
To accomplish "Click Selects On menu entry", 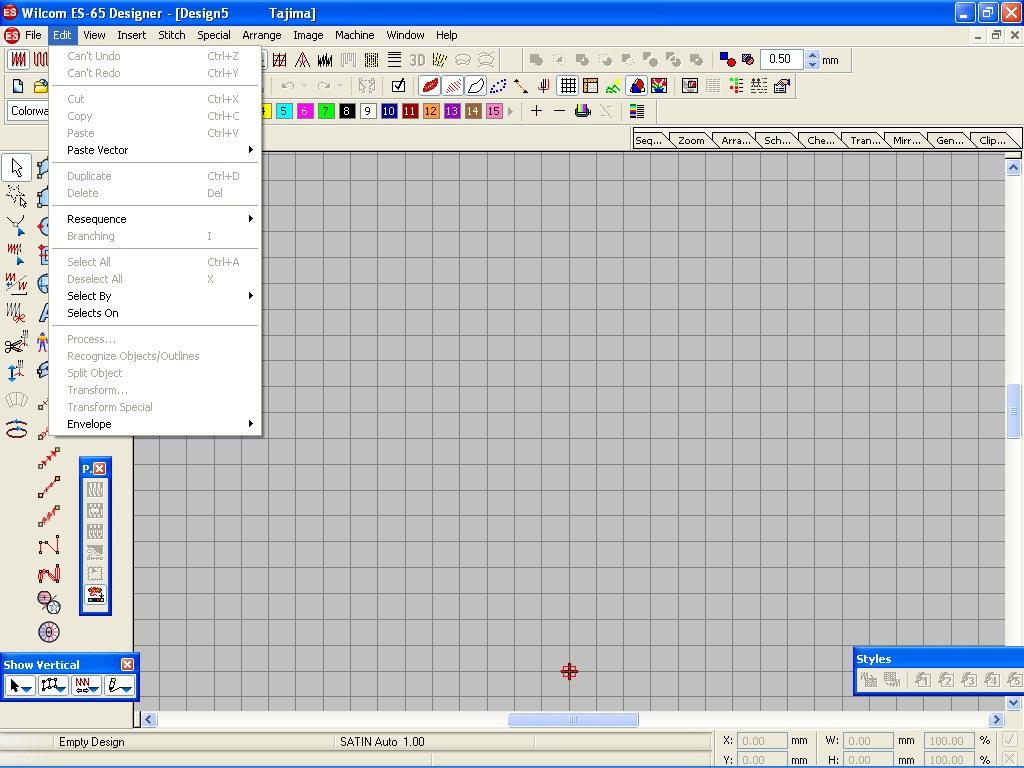I will [x=93, y=313].
